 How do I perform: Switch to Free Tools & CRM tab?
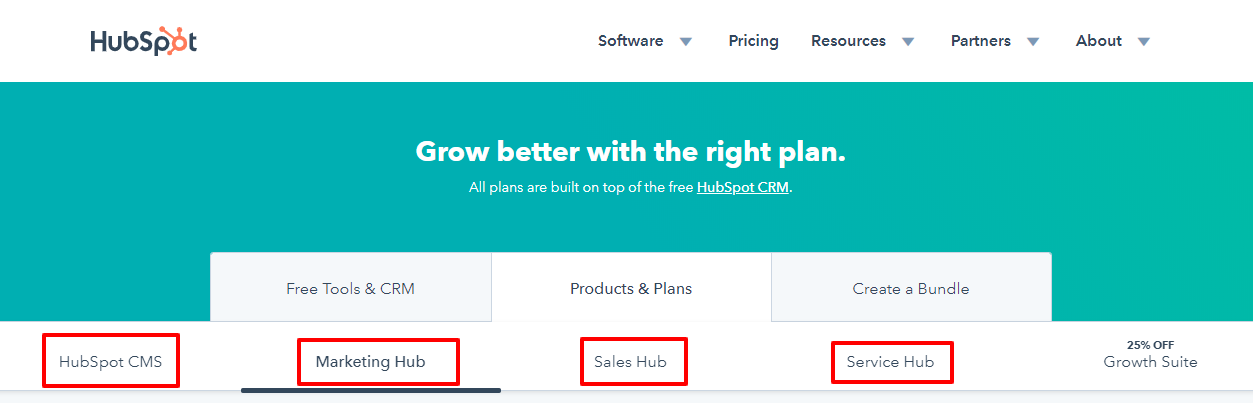click(351, 288)
